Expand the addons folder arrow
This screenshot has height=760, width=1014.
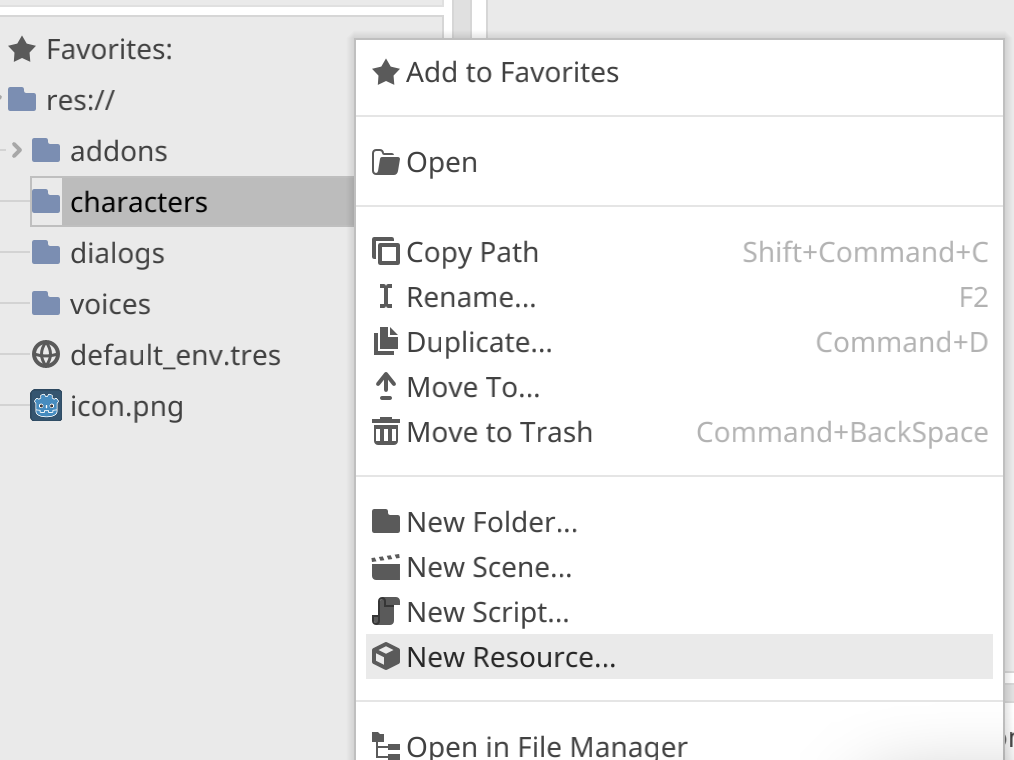(x=16, y=151)
